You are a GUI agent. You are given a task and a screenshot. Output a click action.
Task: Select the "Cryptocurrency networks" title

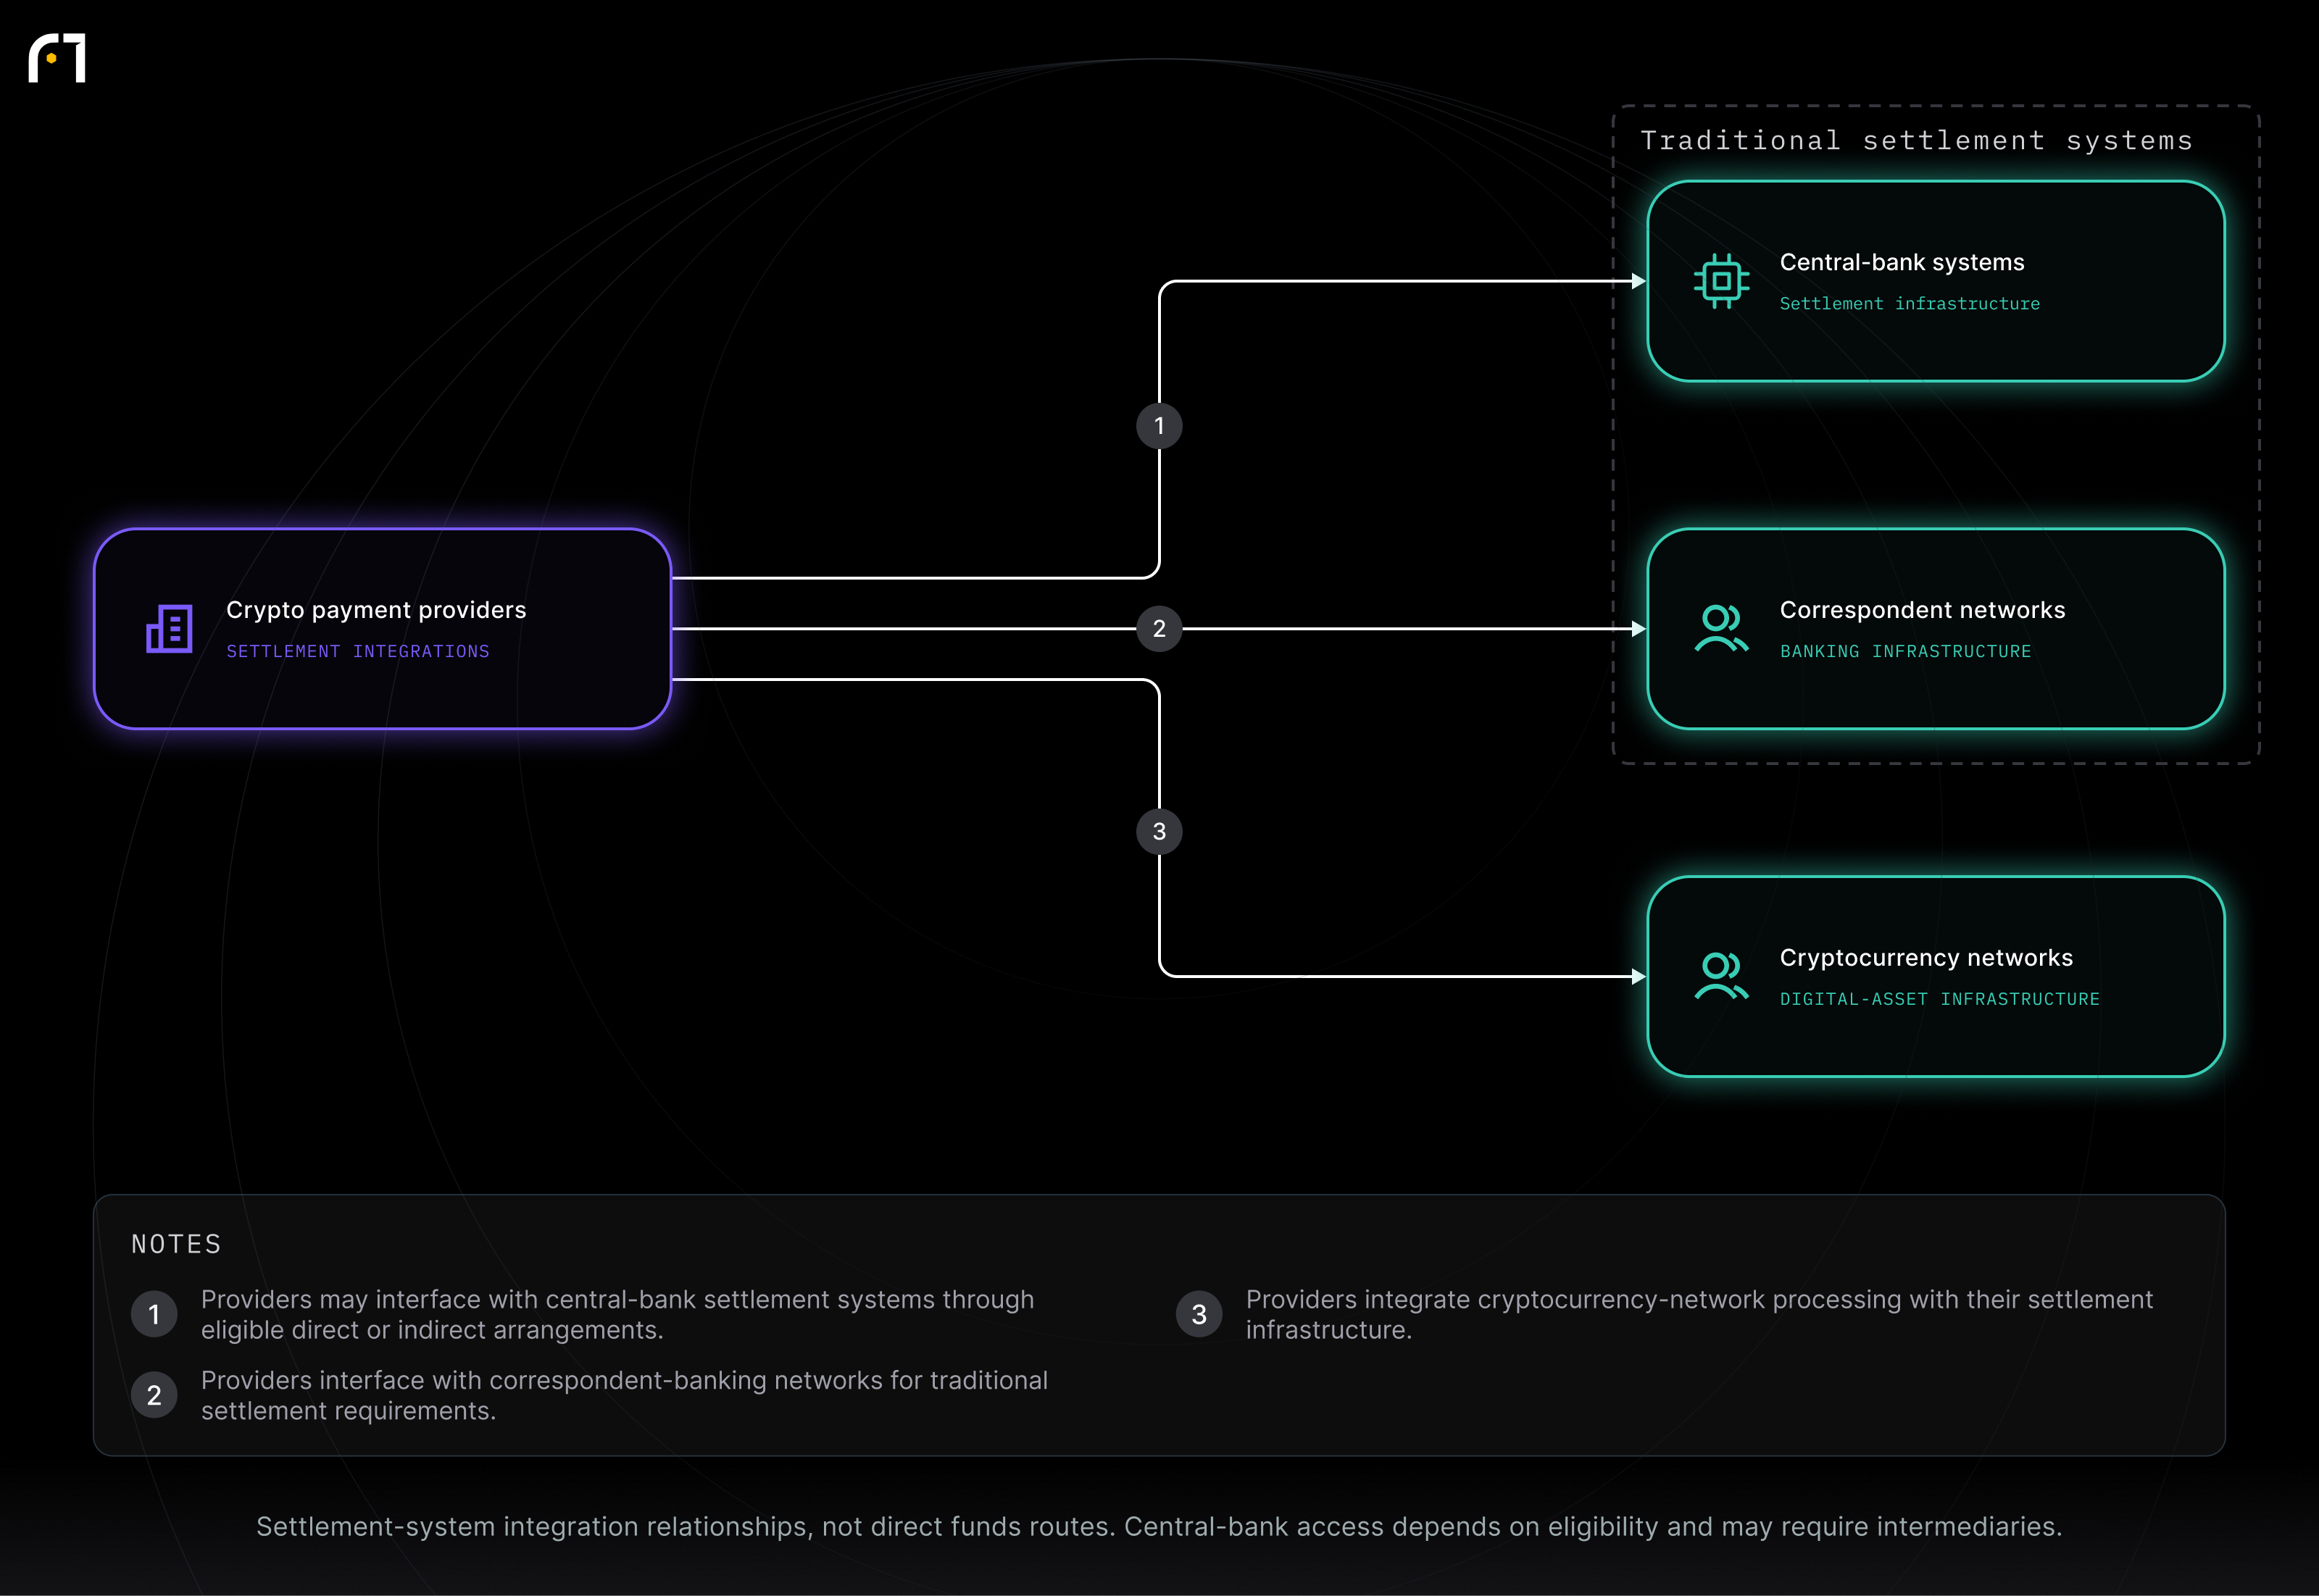tap(1926, 958)
